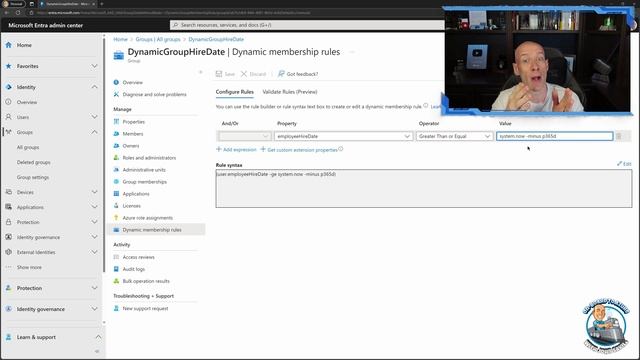Image resolution: width=640 pixels, height=360 pixels.
Task: Open the Property dropdown showing employeeHireDate
Action: tap(344, 136)
